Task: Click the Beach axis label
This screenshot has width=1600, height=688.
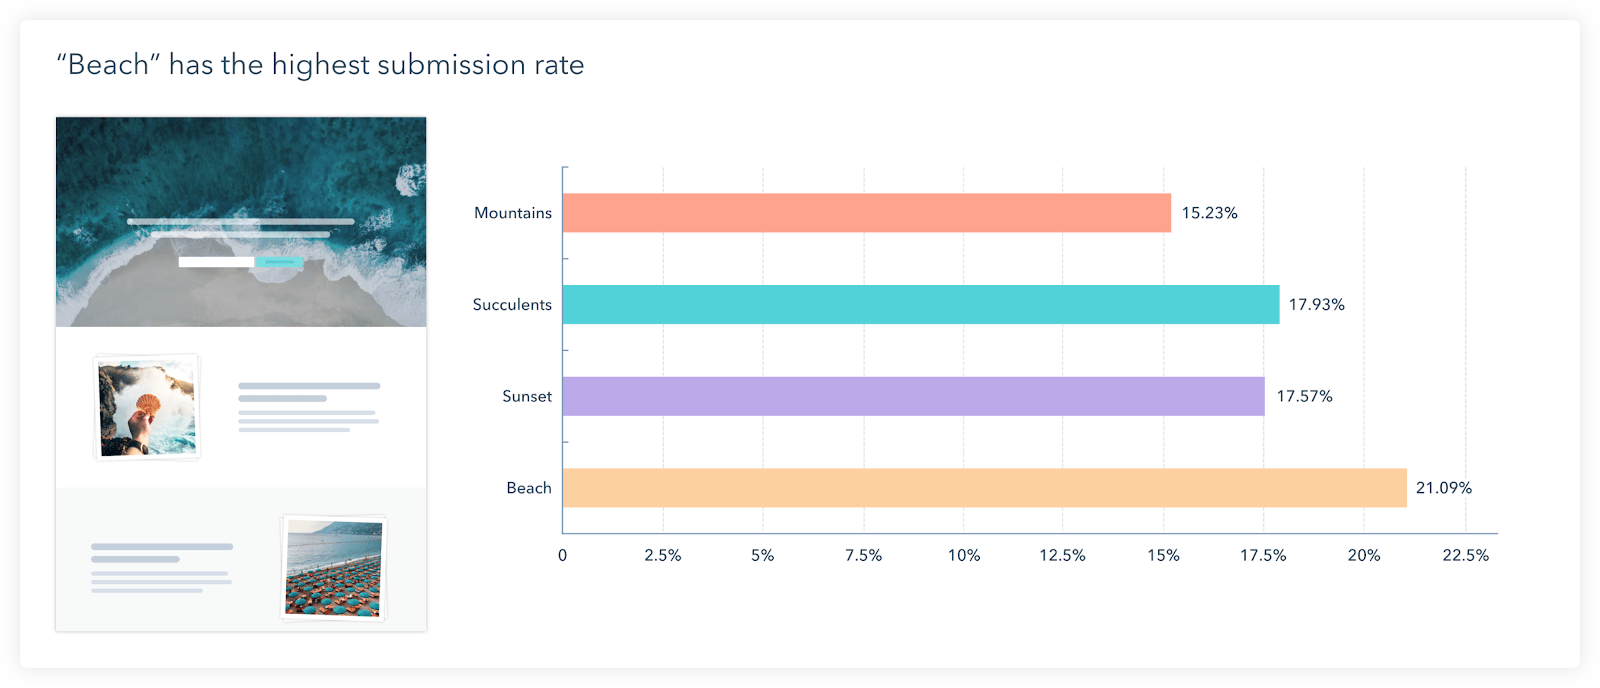Action: point(528,488)
